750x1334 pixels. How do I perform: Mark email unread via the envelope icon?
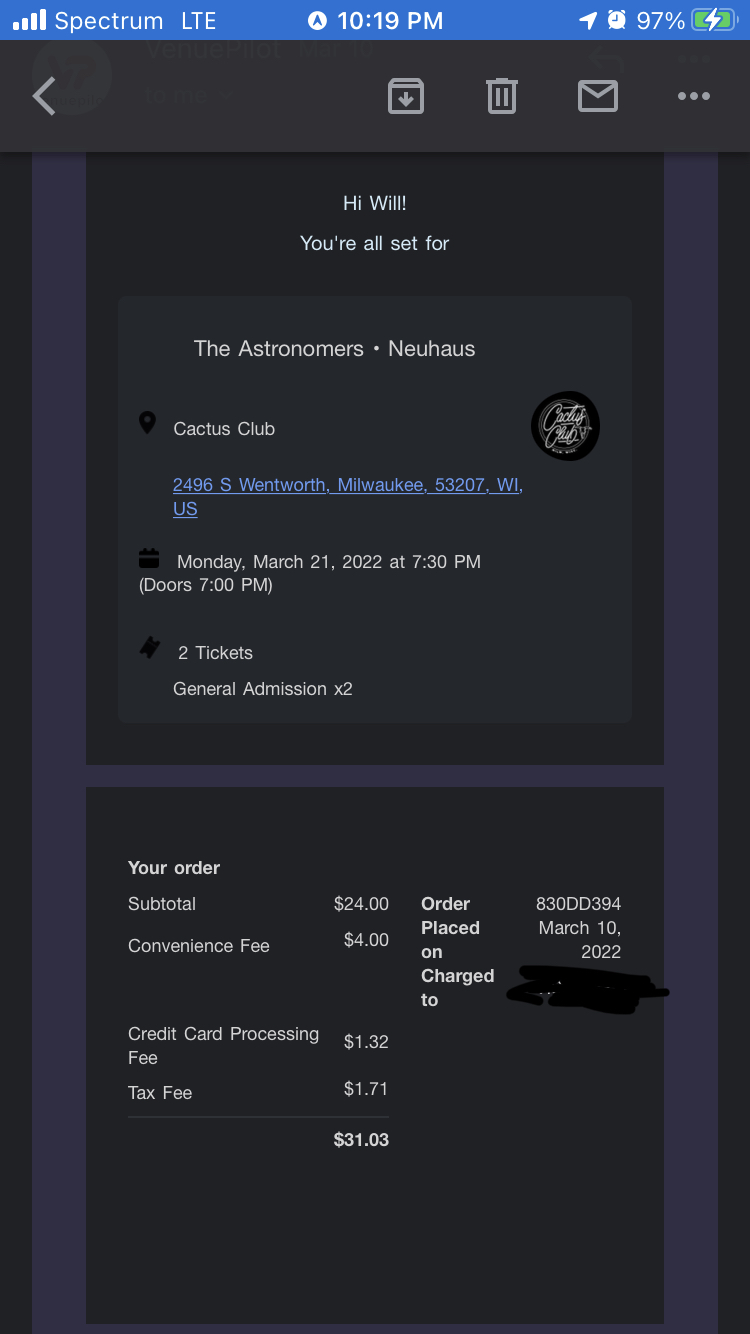[597, 96]
